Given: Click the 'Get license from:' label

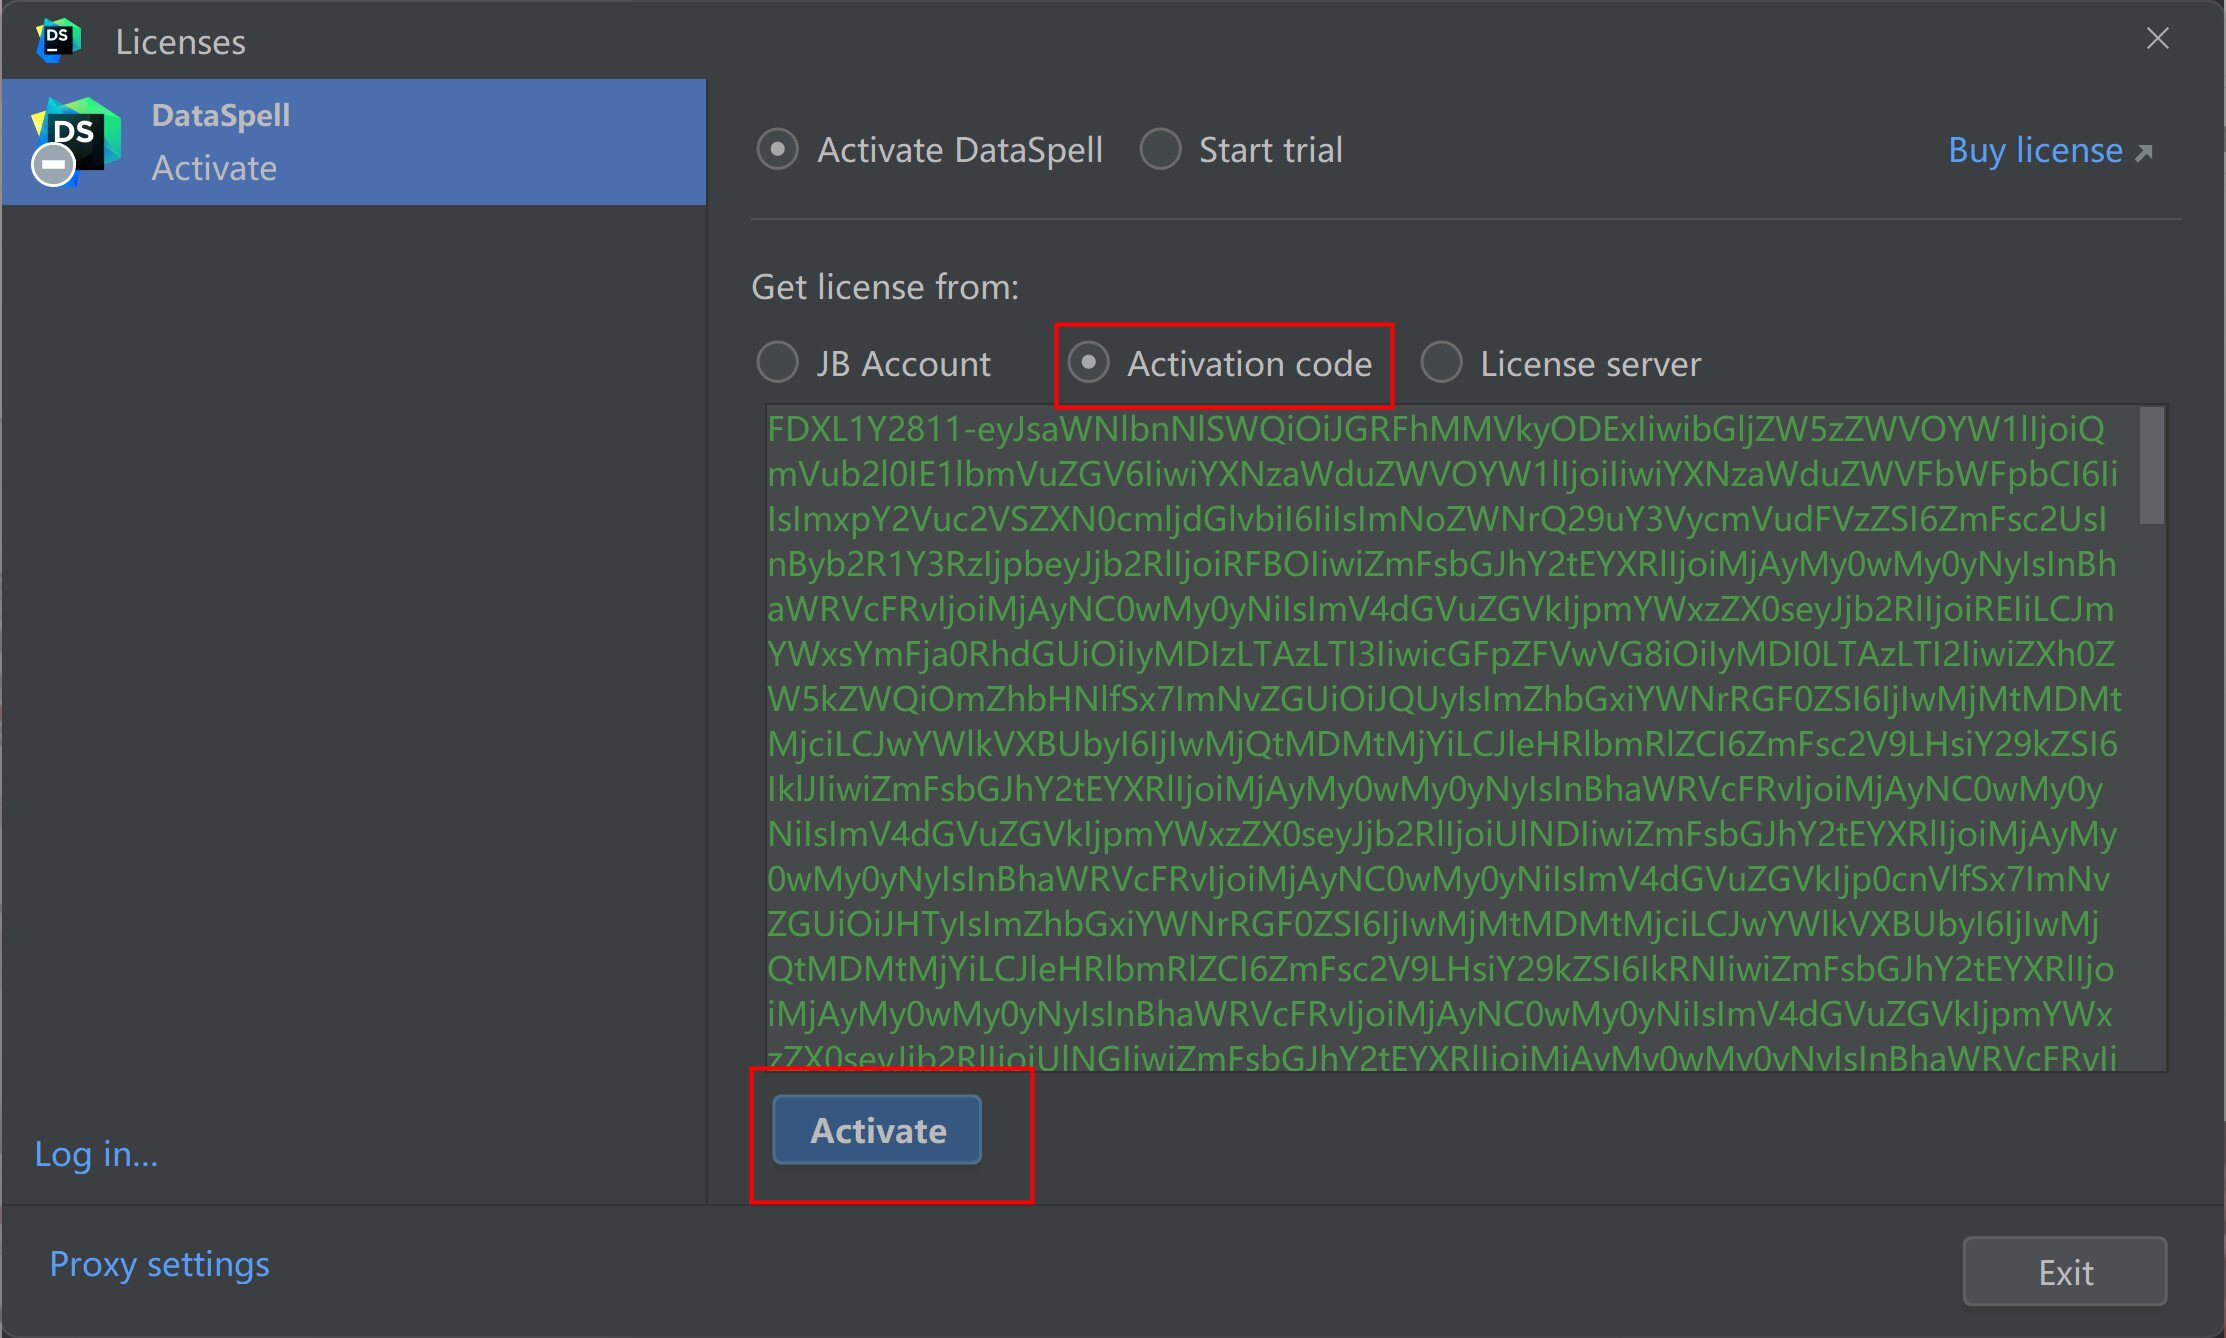Looking at the screenshot, I should (x=885, y=287).
